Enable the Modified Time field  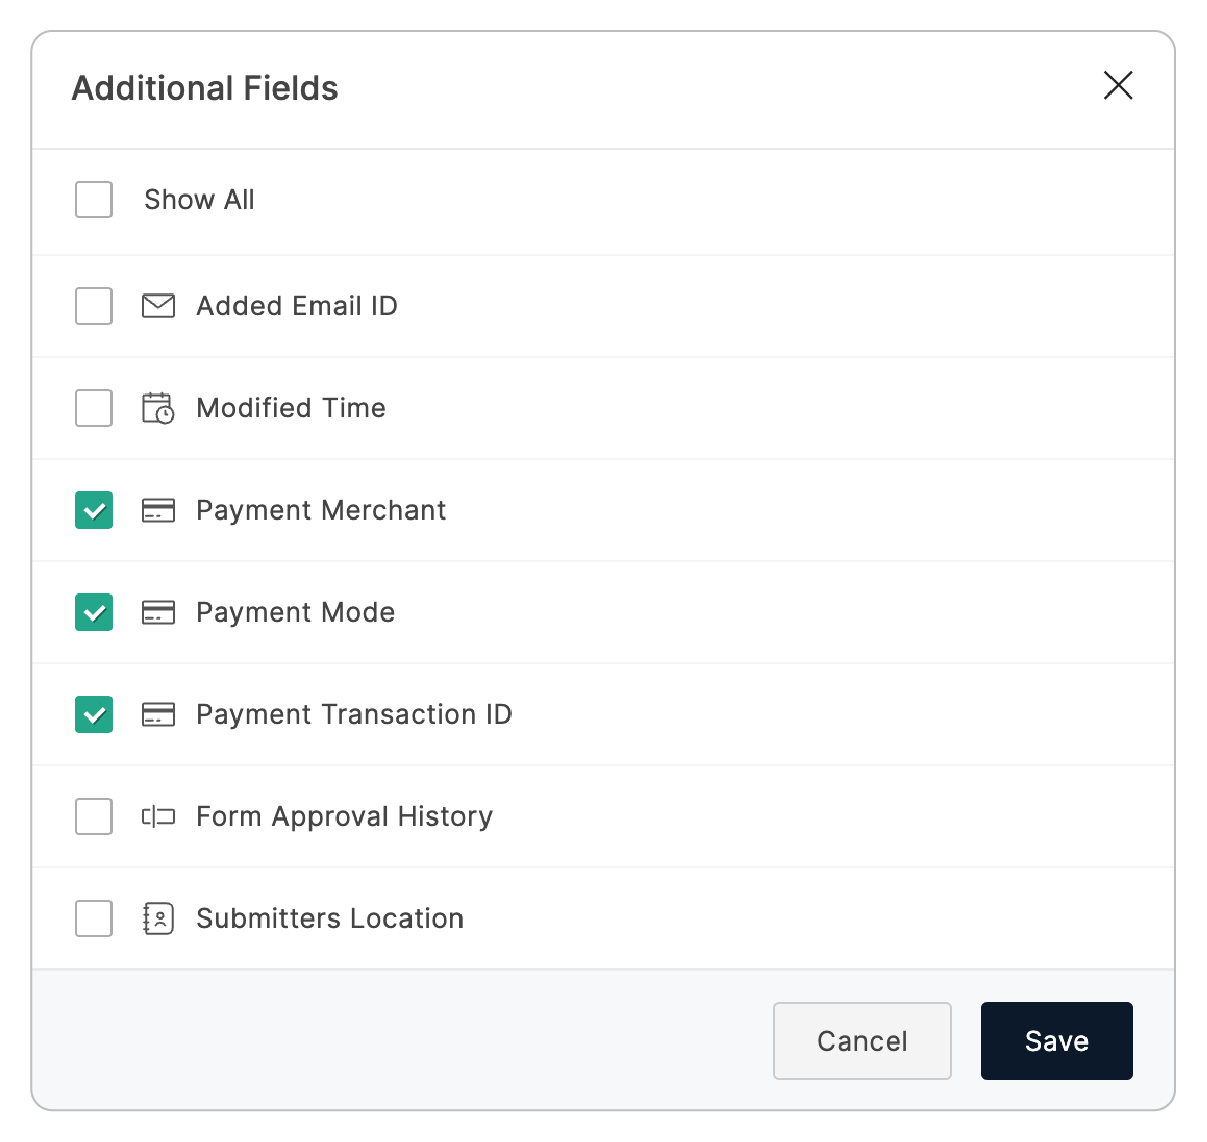coord(93,408)
